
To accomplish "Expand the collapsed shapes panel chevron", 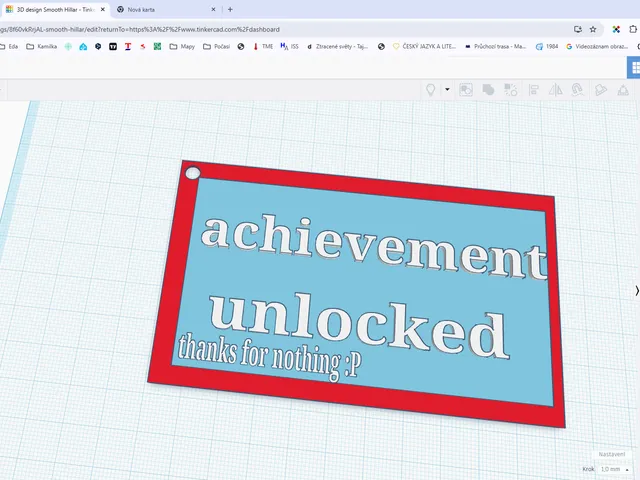I will pyautogui.click(x=637, y=291).
